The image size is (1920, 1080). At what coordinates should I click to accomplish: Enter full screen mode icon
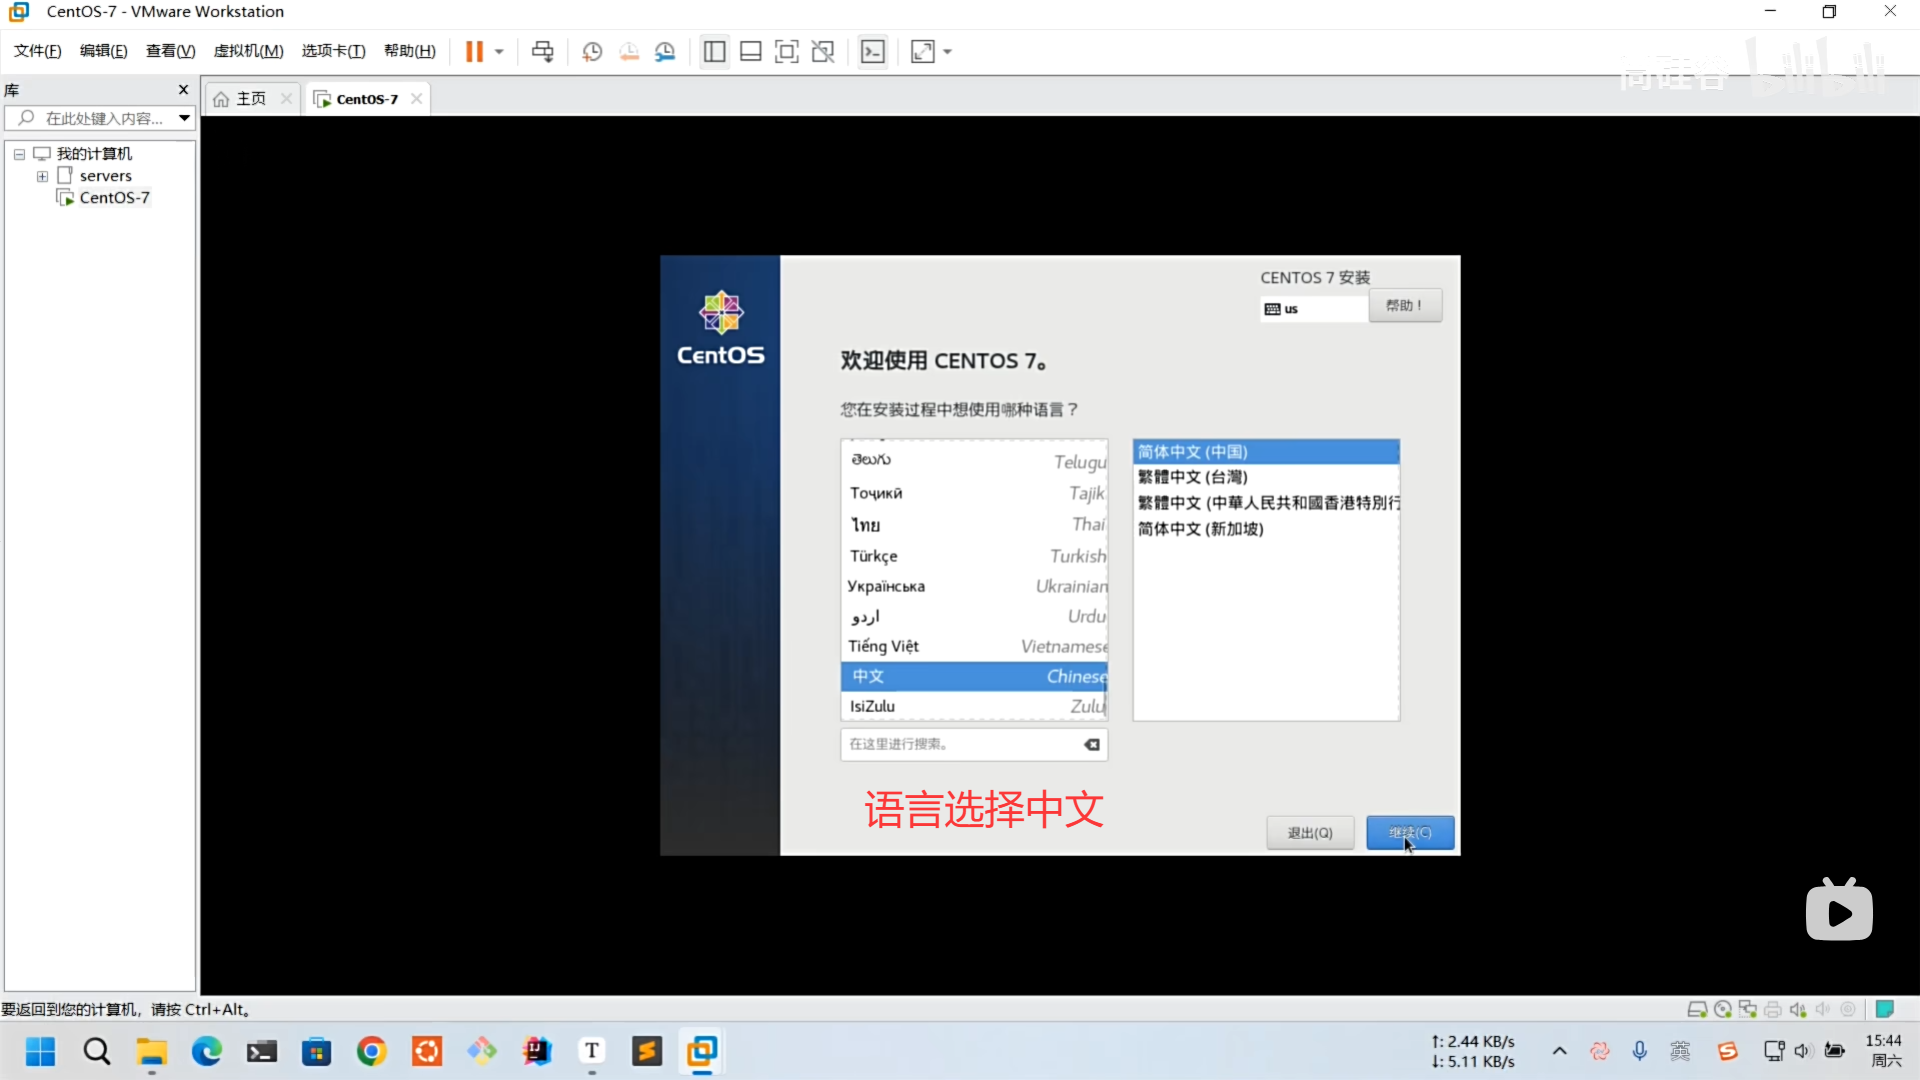pos(787,52)
